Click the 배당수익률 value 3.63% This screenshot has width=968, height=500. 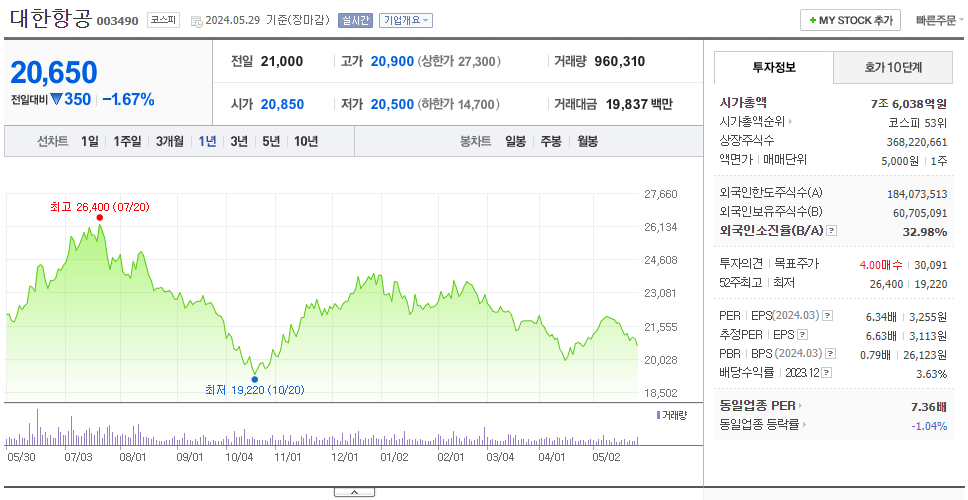tap(932, 373)
